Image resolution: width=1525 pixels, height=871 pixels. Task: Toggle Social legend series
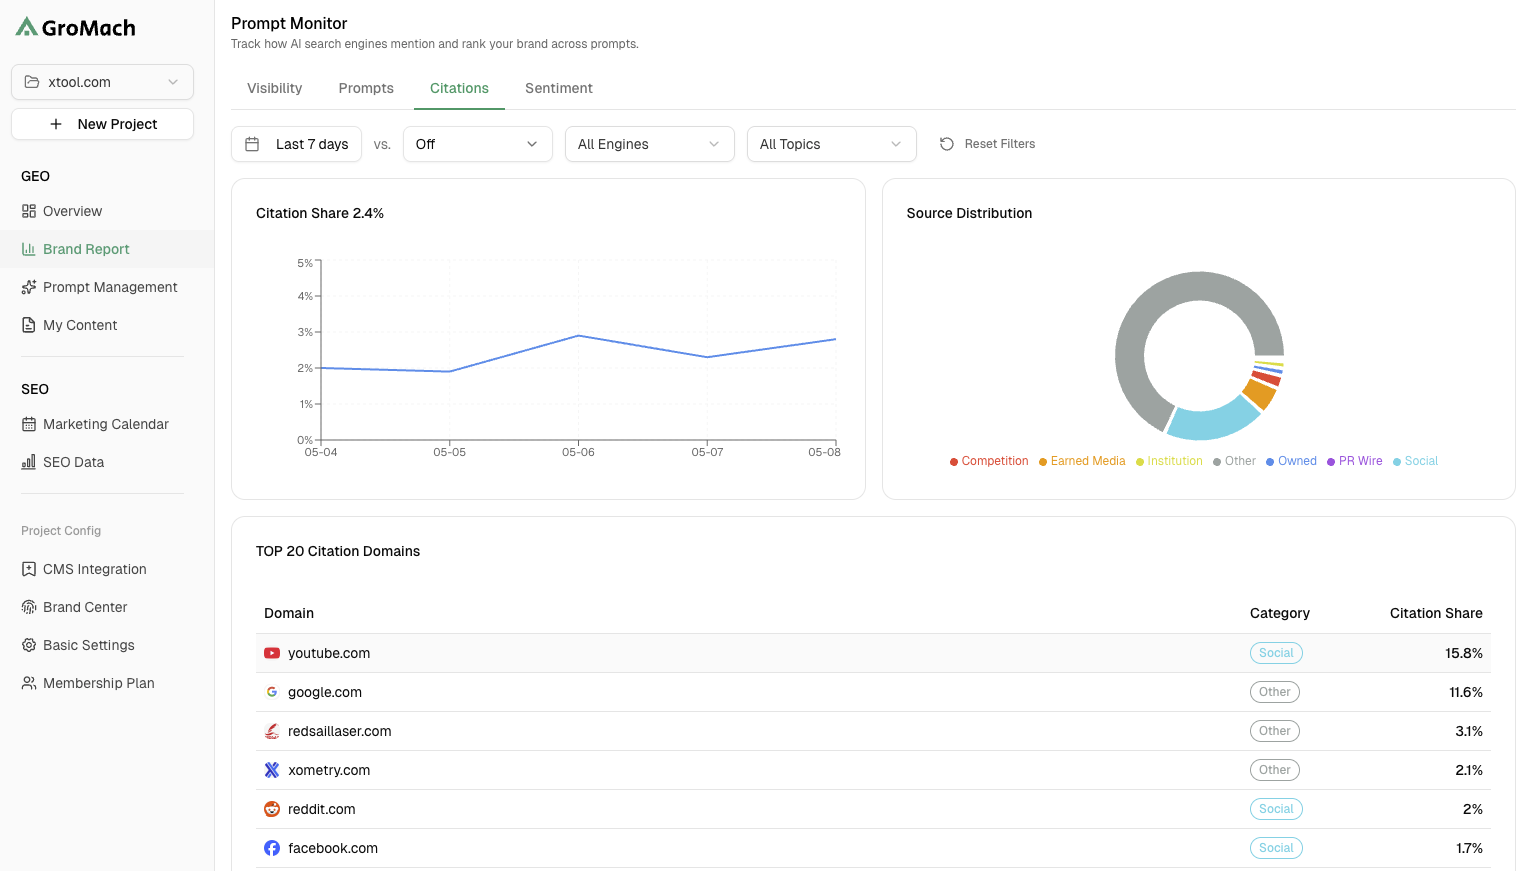(x=1415, y=461)
